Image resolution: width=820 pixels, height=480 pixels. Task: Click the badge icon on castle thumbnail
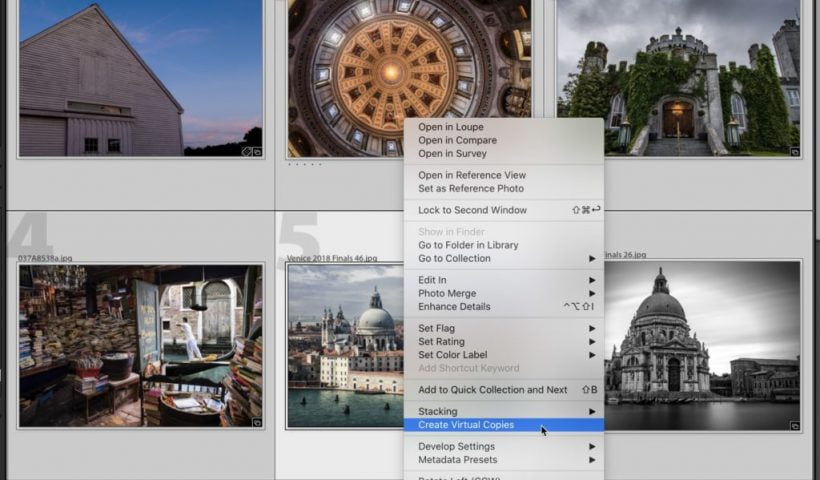tap(794, 152)
